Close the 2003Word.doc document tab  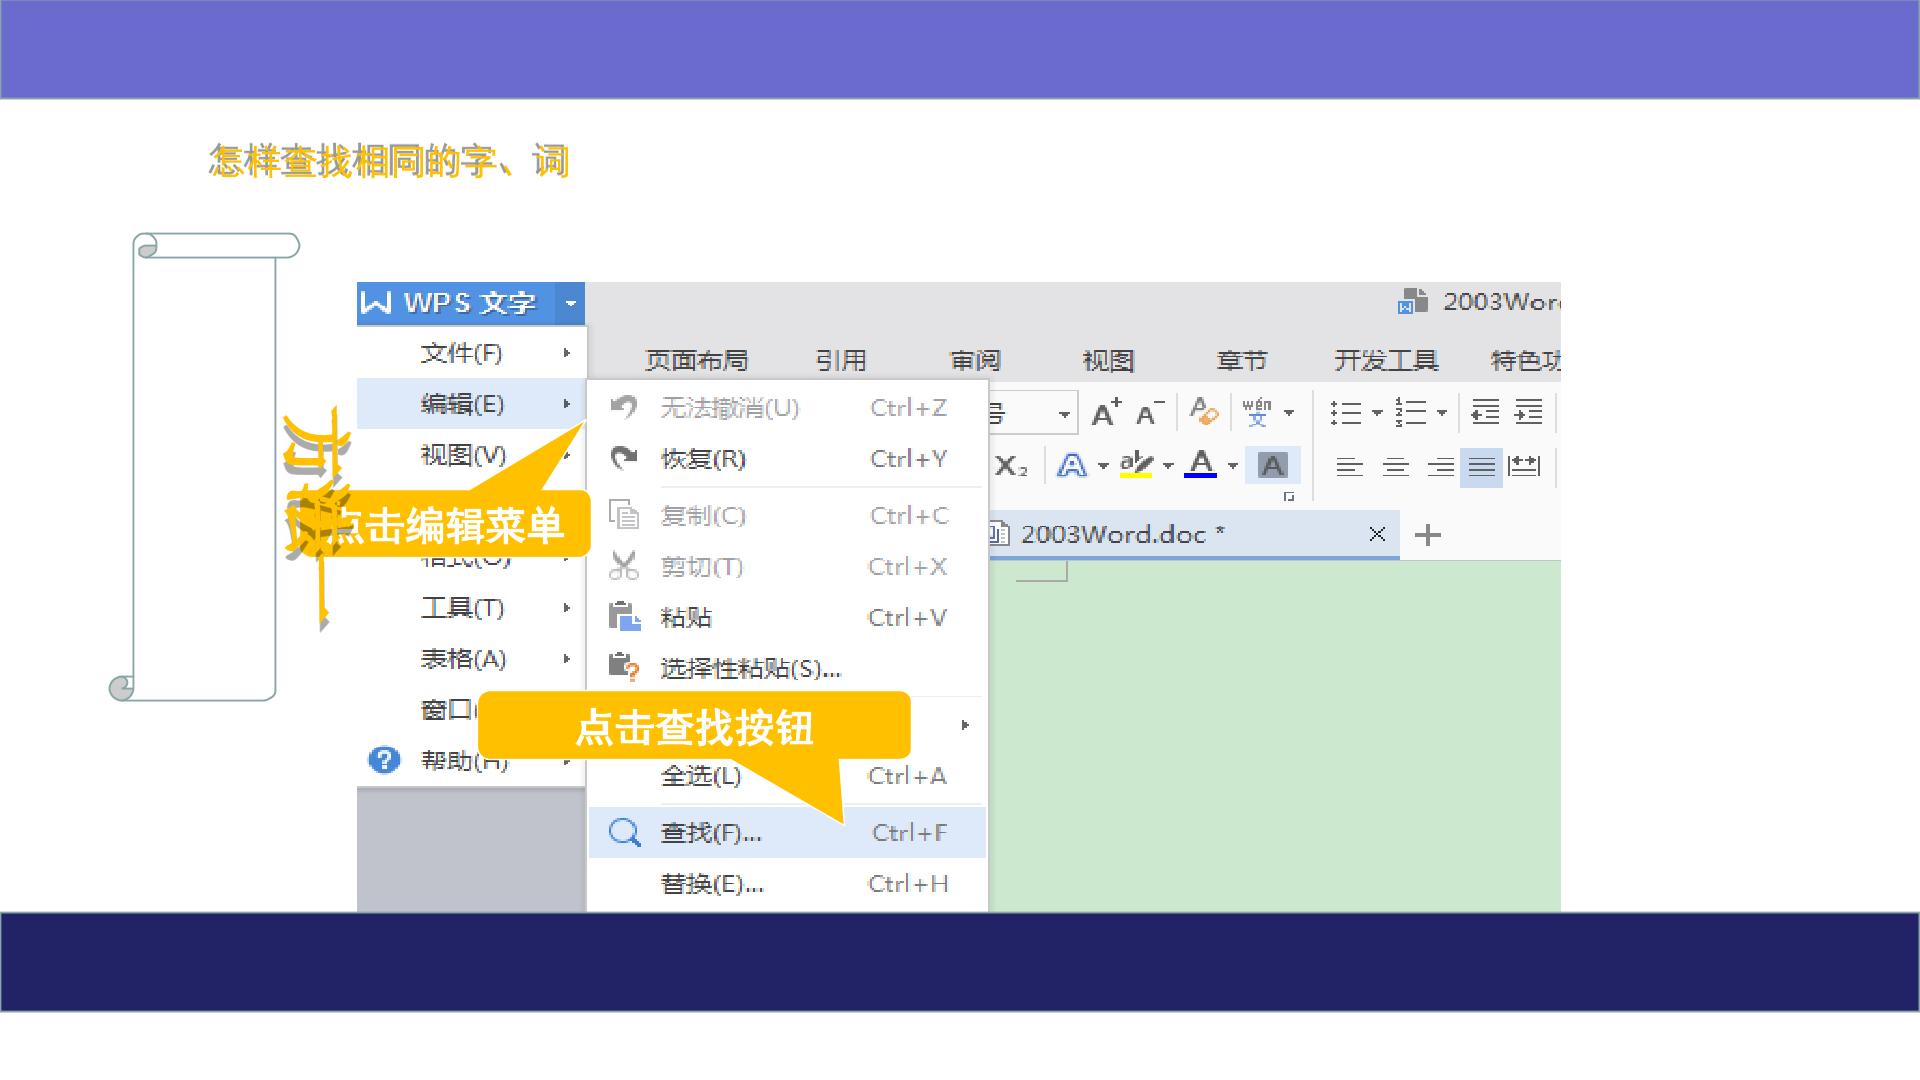click(x=1377, y=534)
